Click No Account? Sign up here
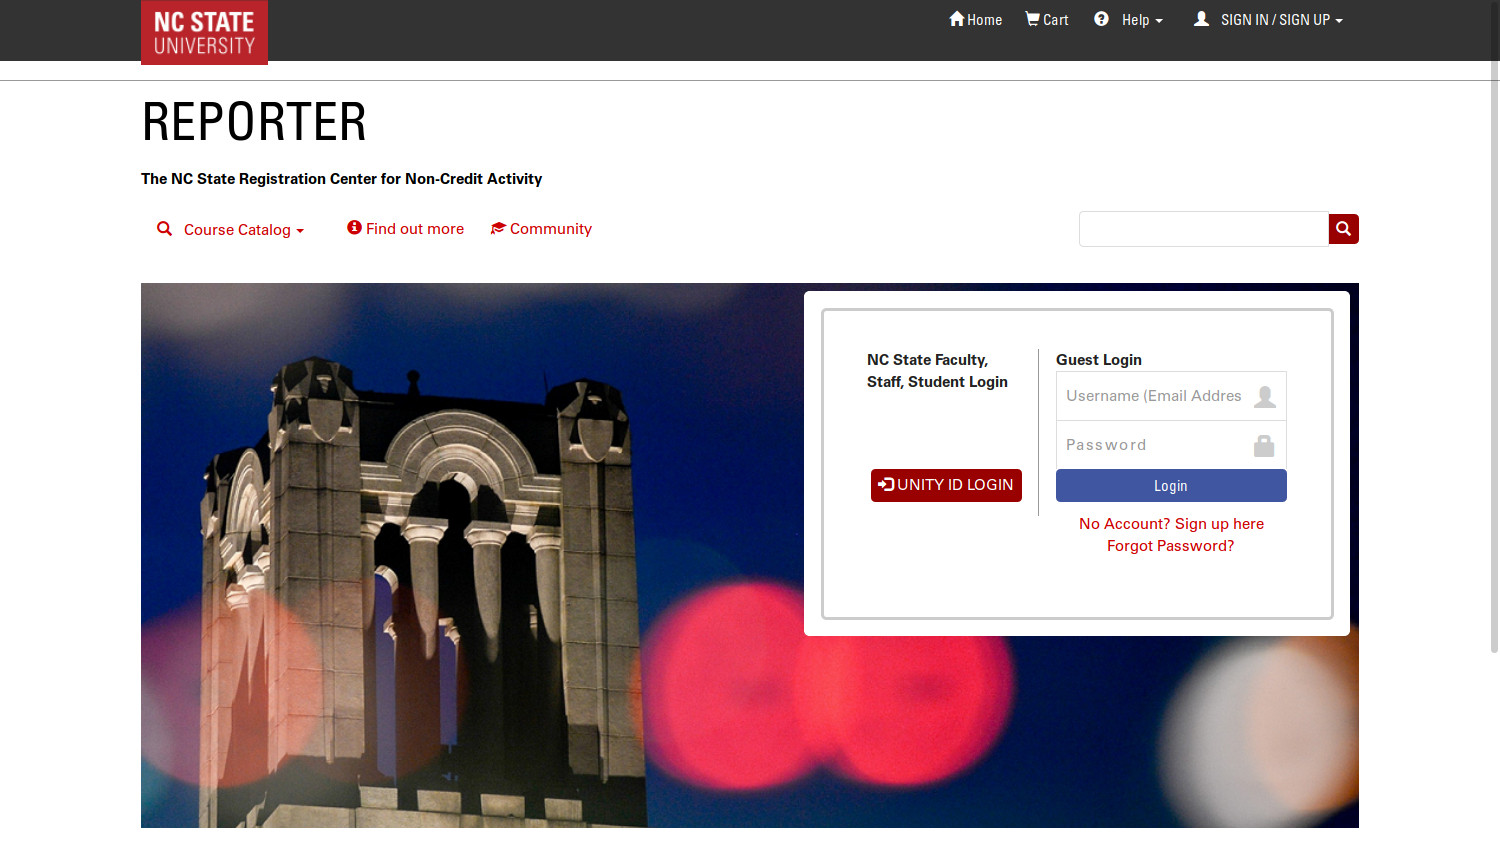Viewport: 1500px width, 844px height. pyautogui.click(x=1171, y=523)
